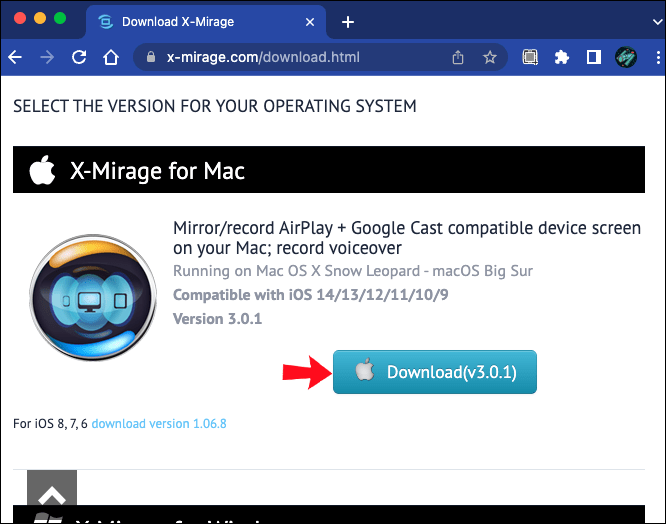Screen dimensions: 666x524
Task: Bookmark this page with star icon
Action: [490, 57]
